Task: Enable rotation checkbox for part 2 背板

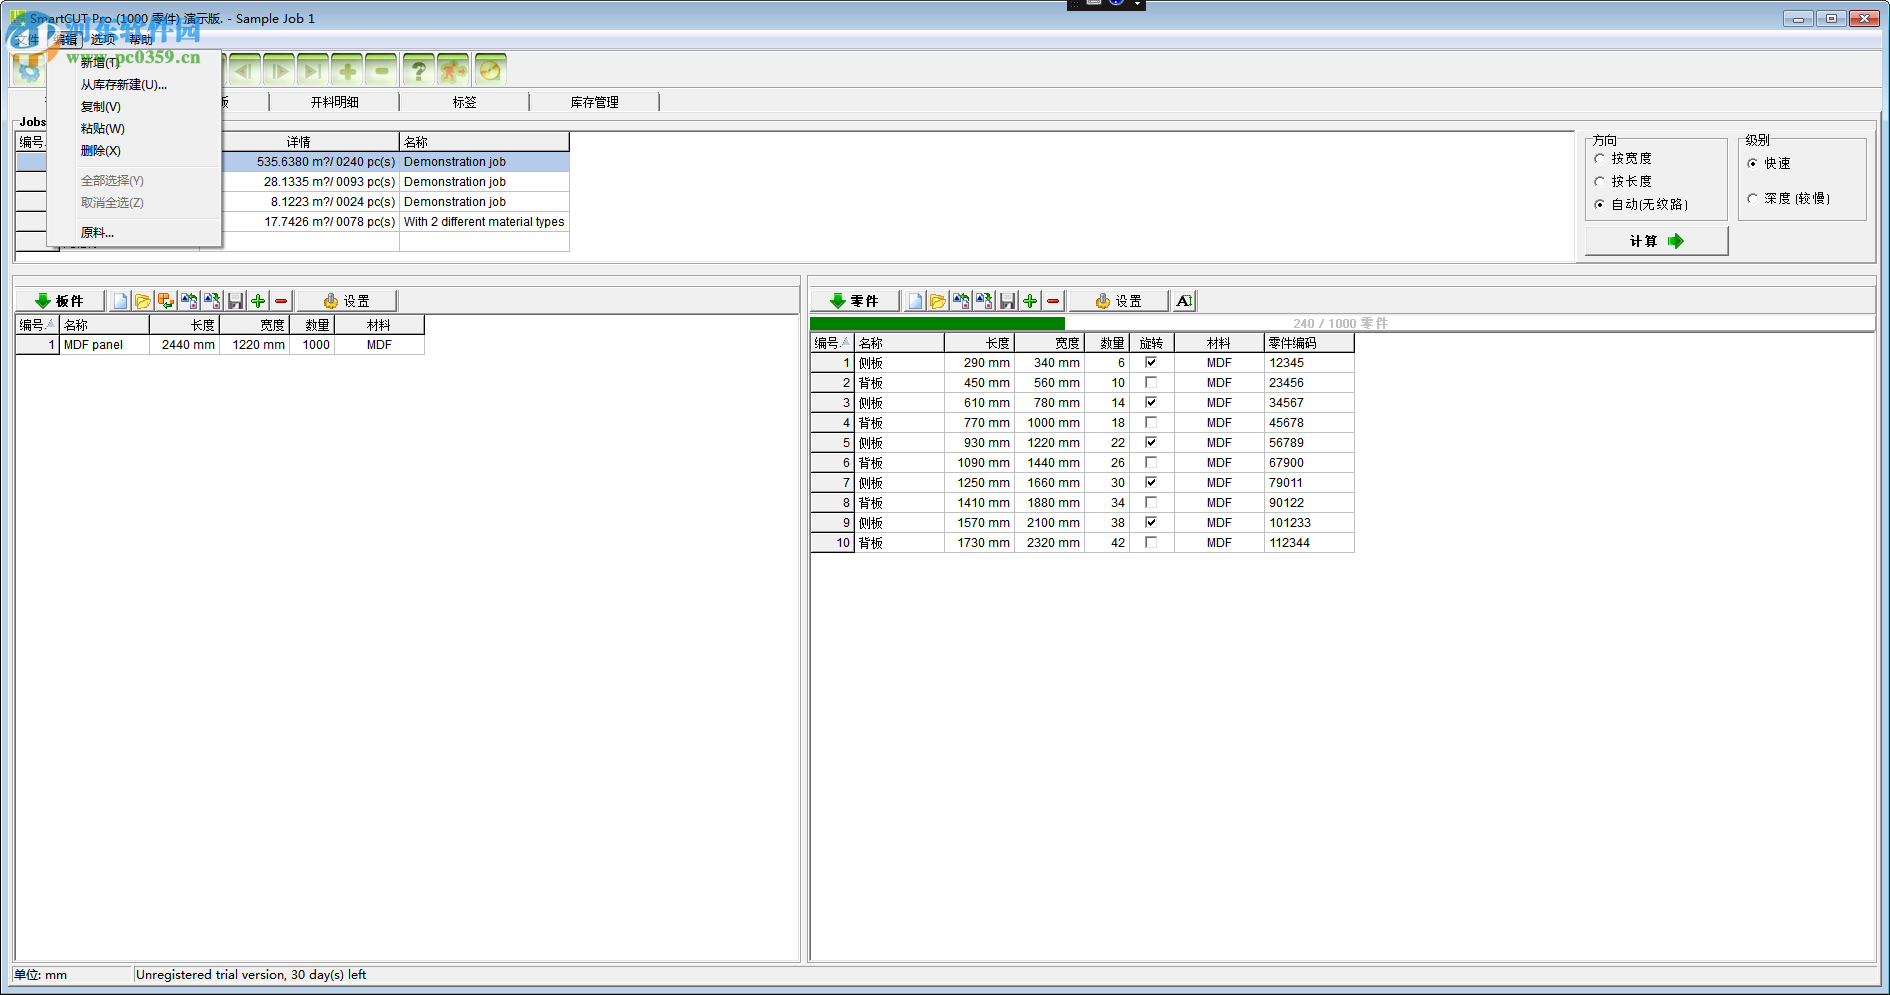Action: (1151, 383)
